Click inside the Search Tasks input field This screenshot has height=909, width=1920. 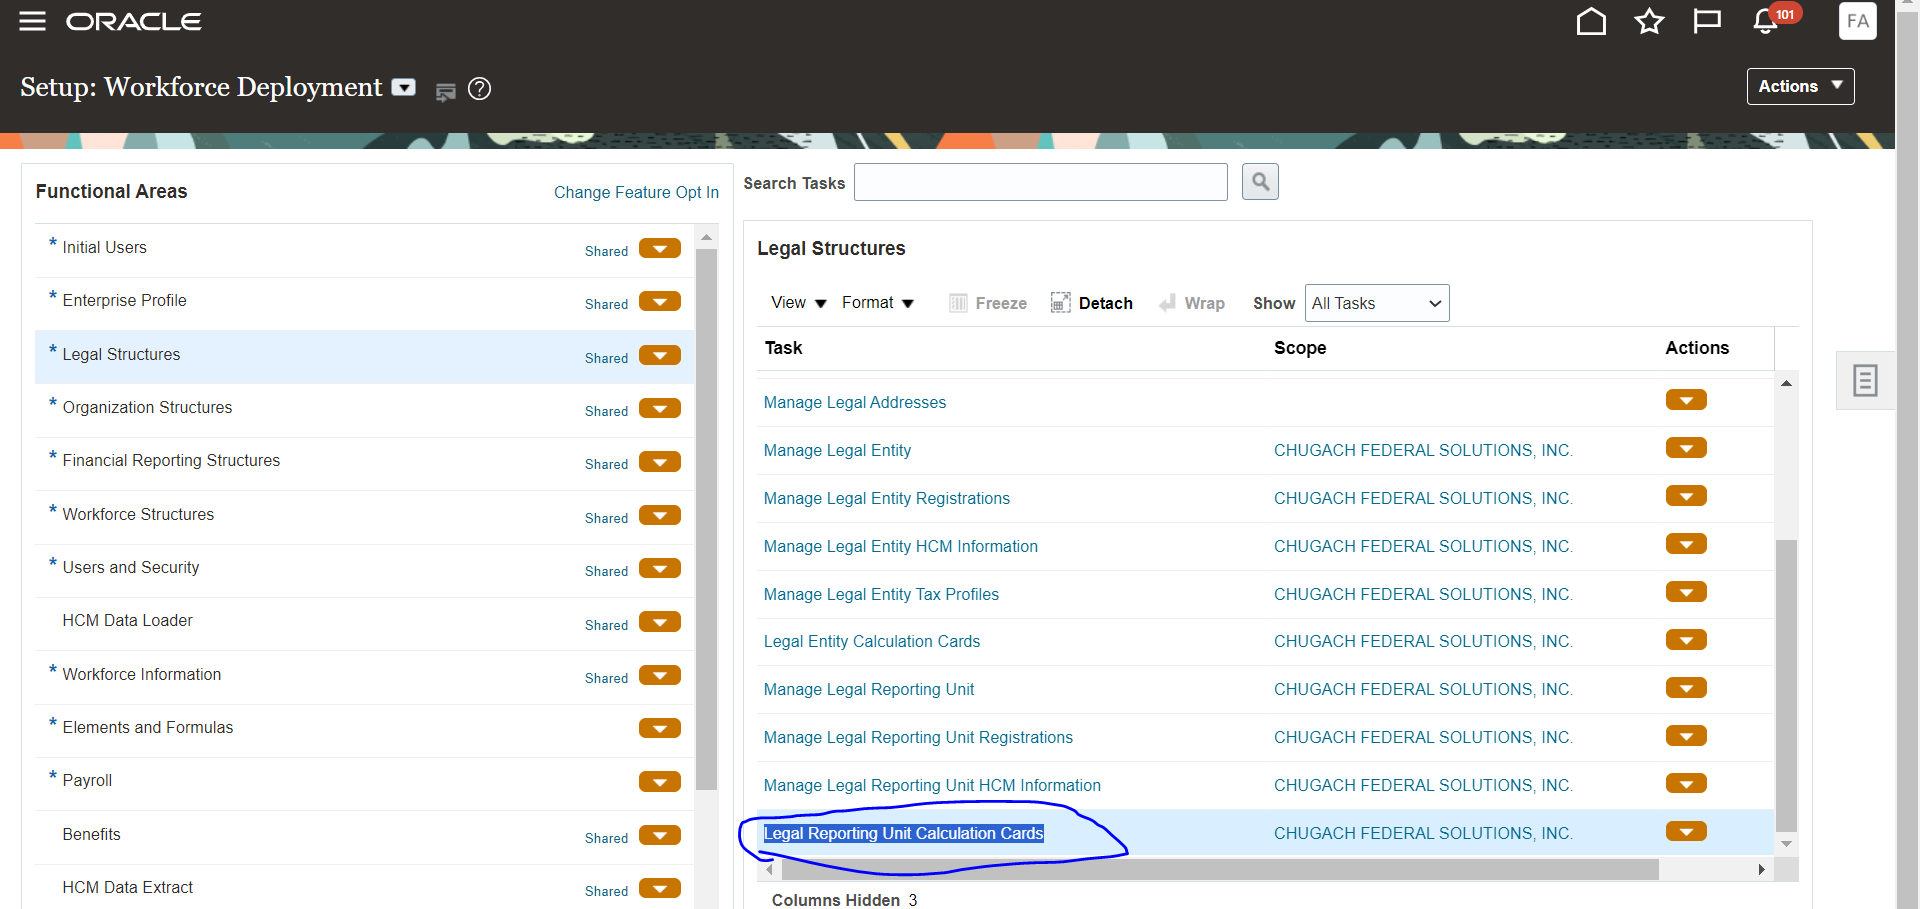(1040, 181)
